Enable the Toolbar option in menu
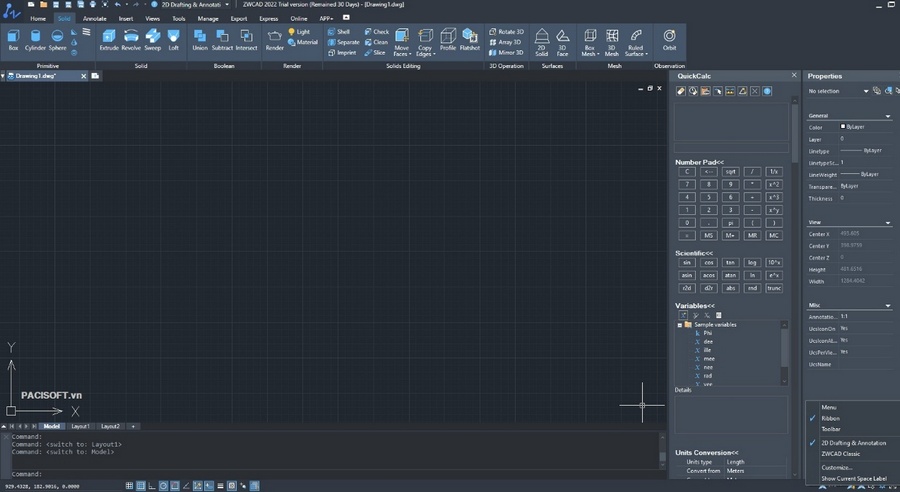Screen dimensions: 900x492 (831, 429)
